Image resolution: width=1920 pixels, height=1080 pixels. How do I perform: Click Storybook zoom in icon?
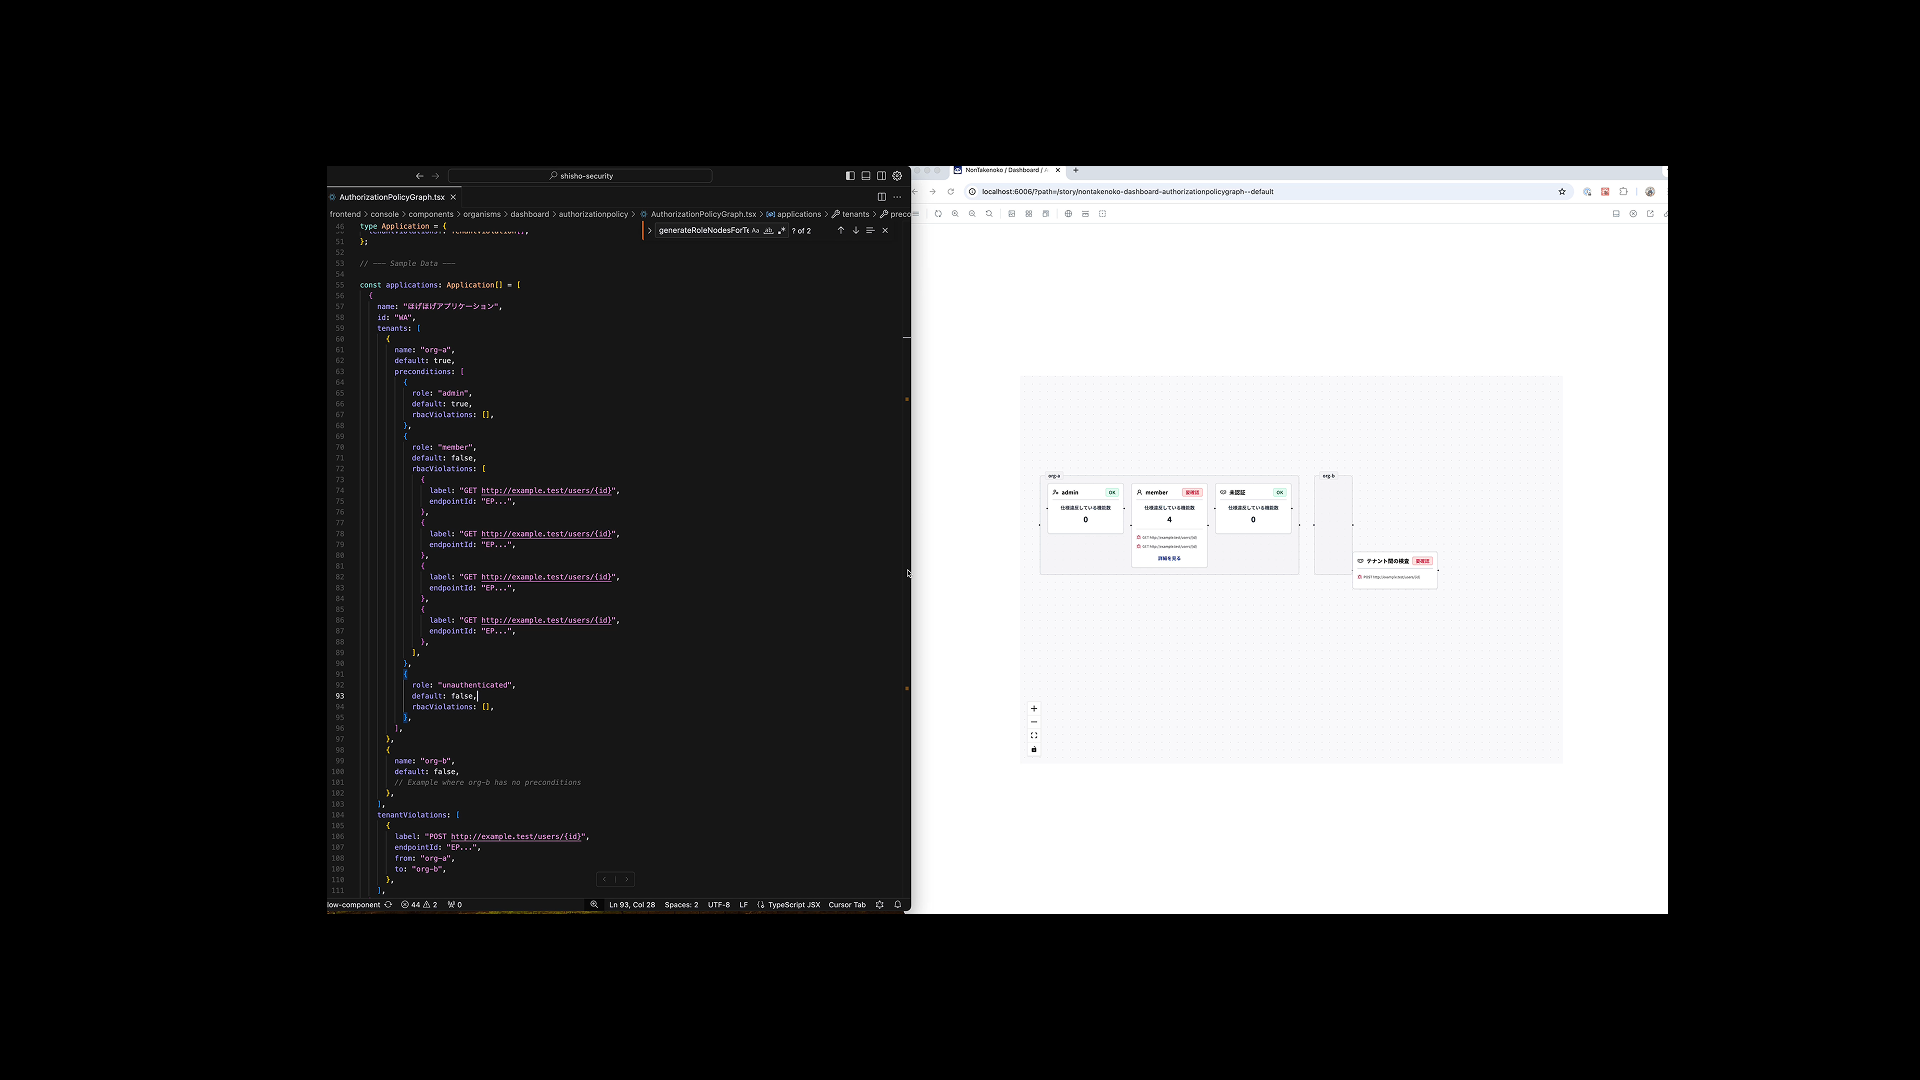coord(955,214)
